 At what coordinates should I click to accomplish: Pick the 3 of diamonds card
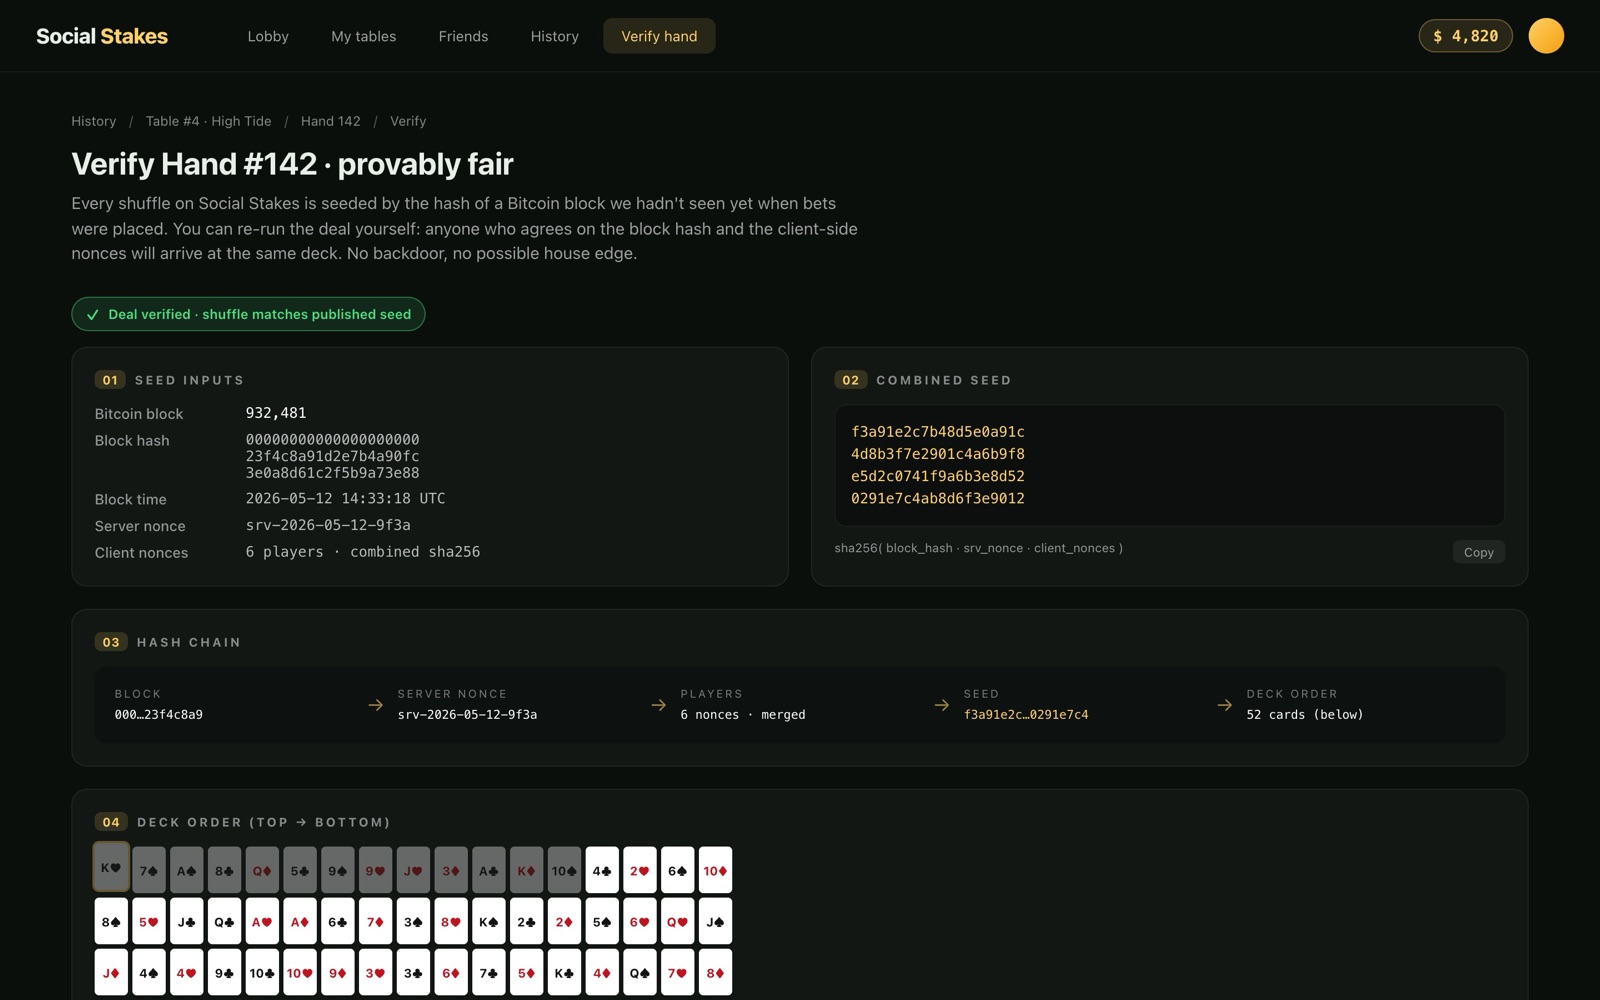point(451,870)
